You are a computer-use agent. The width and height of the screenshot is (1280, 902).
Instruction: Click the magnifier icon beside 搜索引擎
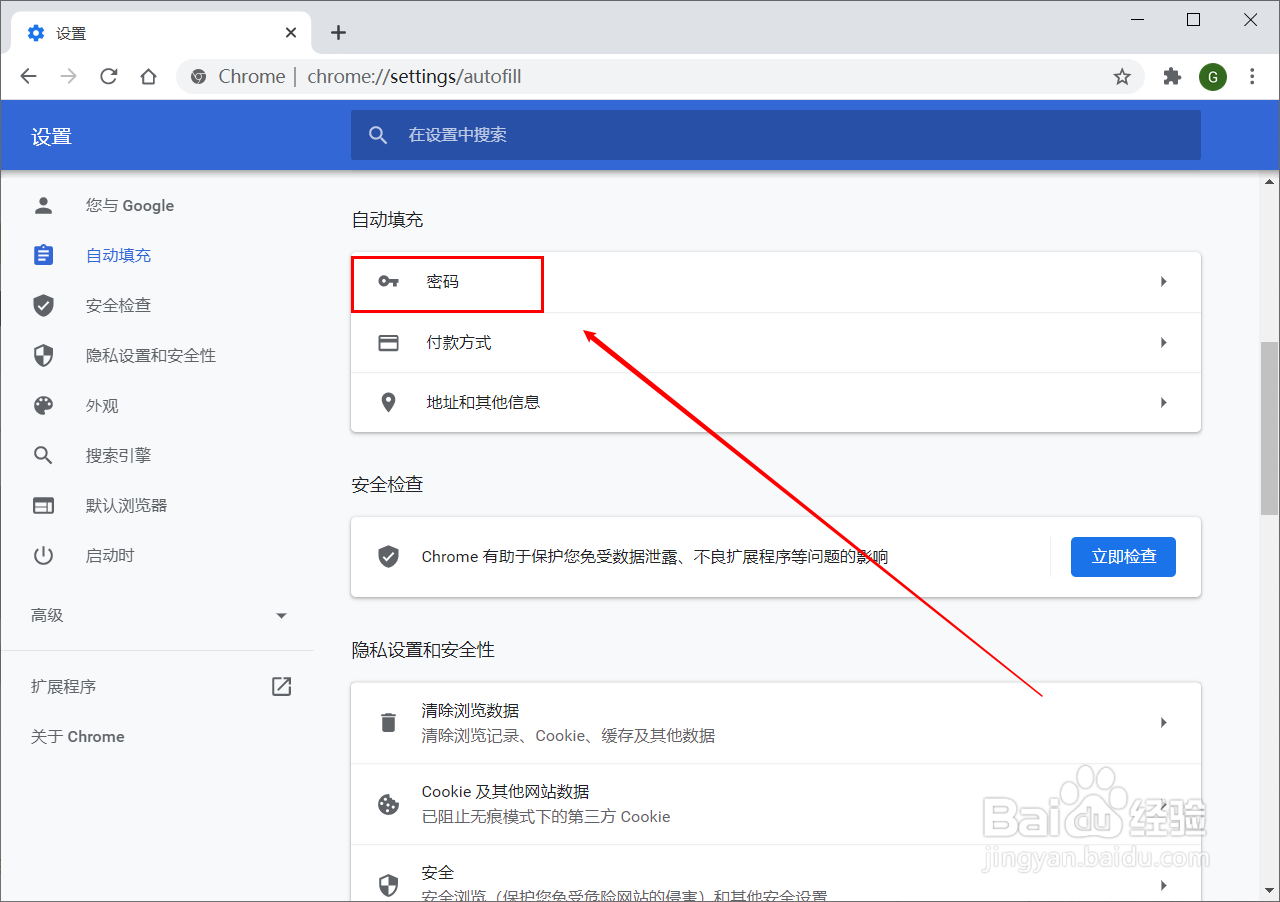(x=43, y=455)
